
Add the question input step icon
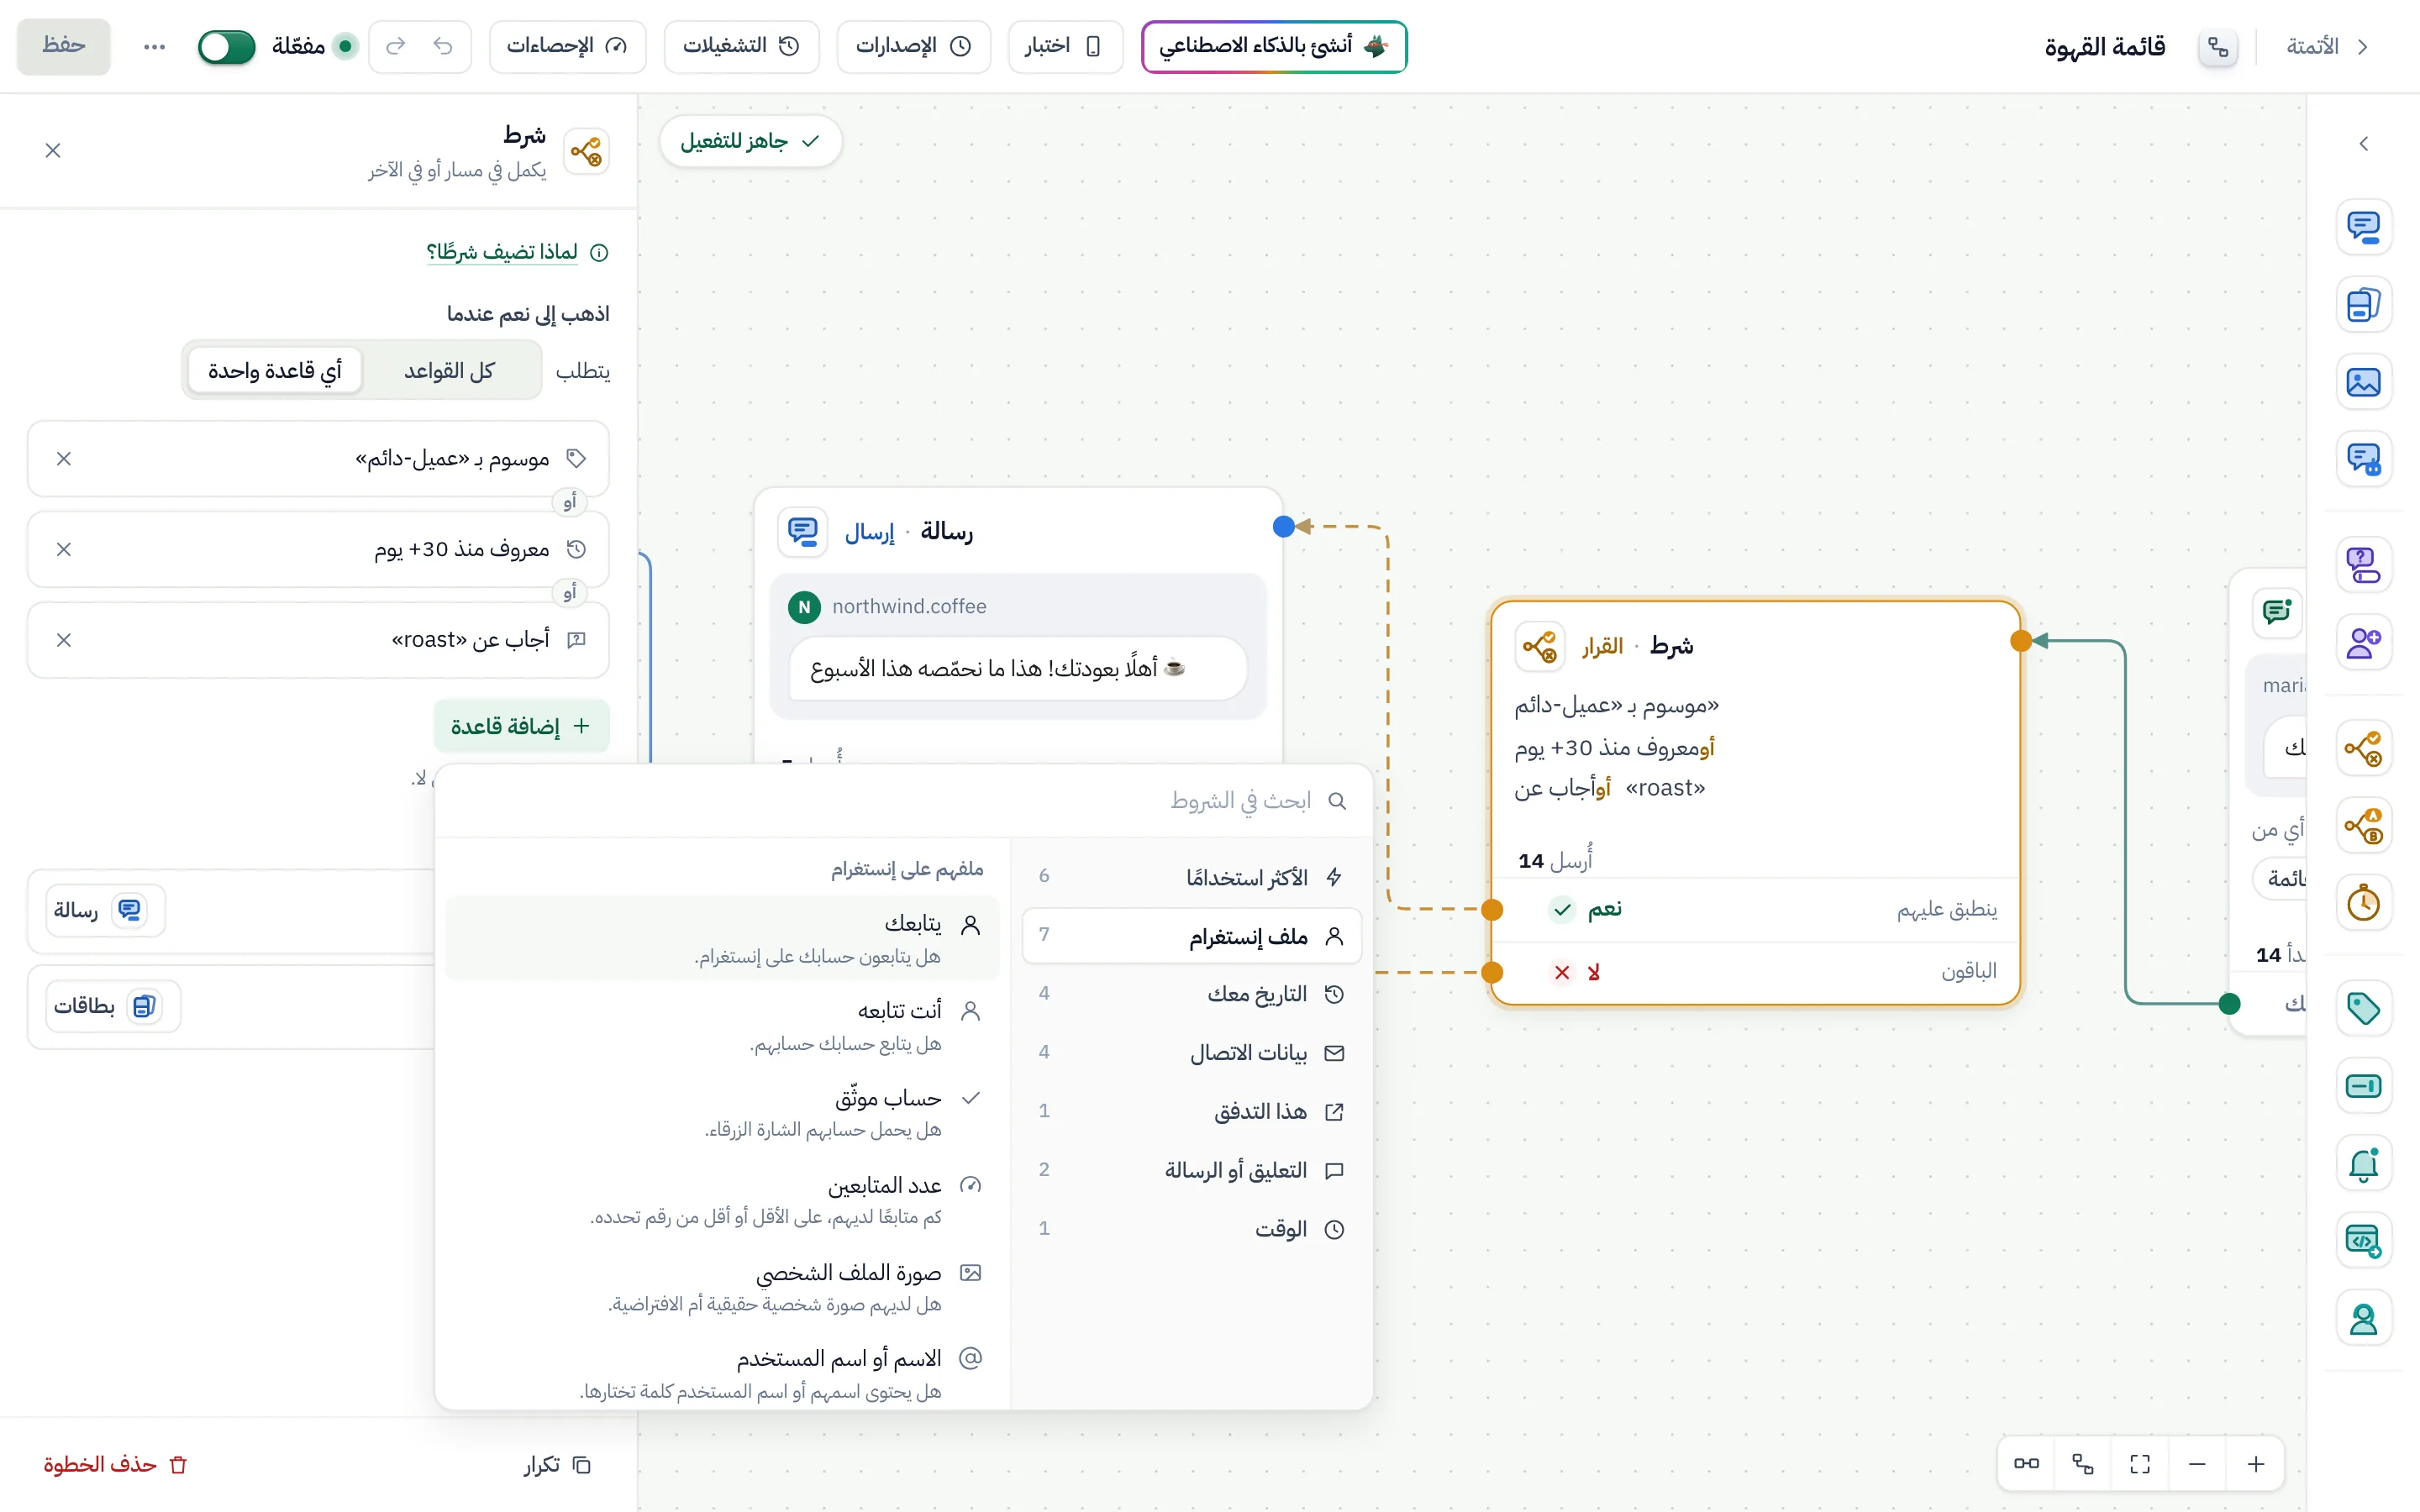point(2363,565)
